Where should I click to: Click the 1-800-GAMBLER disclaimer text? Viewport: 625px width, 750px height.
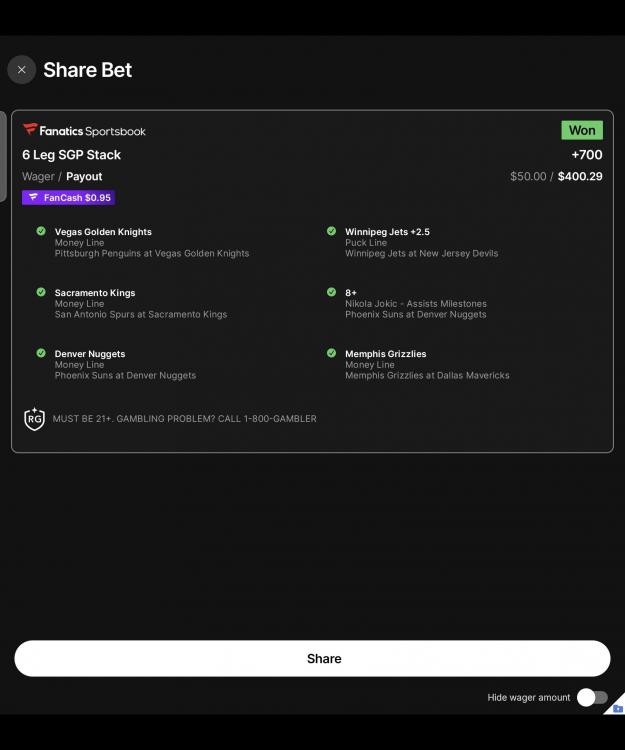(185, 419)
